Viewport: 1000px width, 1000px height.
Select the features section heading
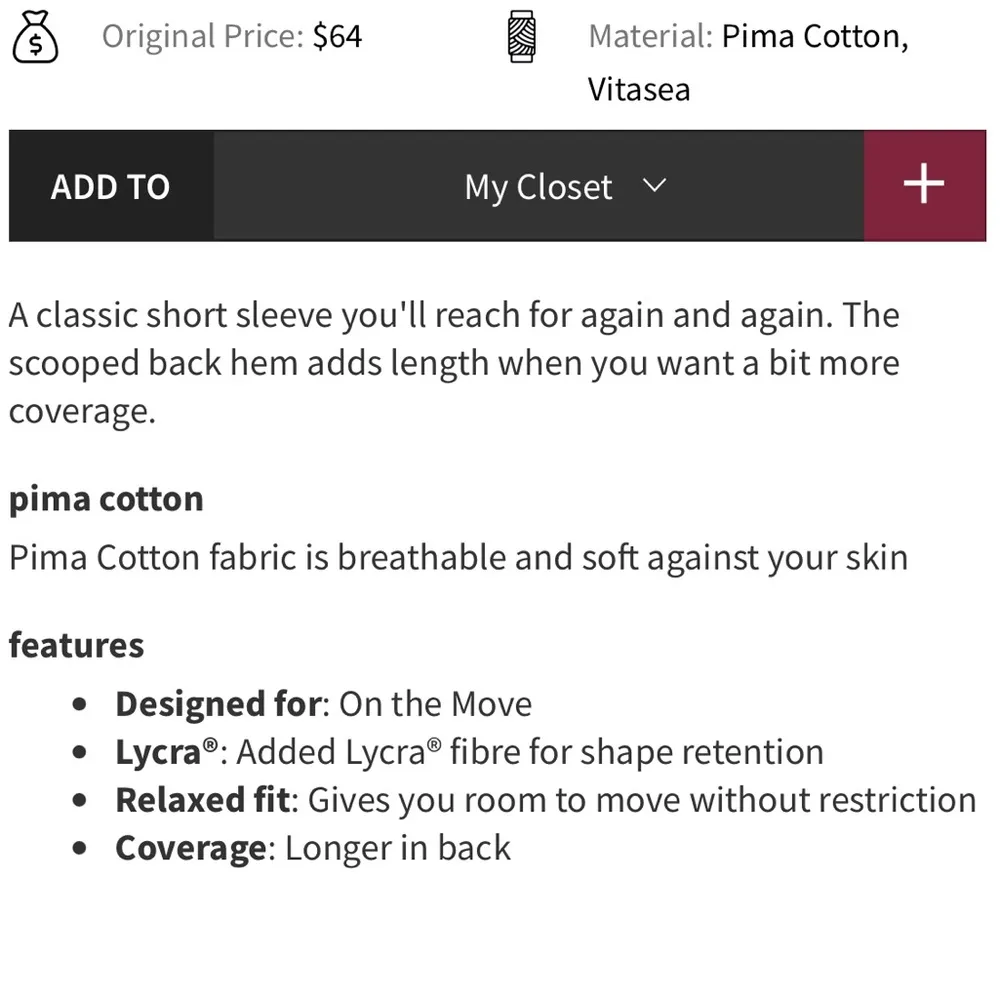(76, 645)
